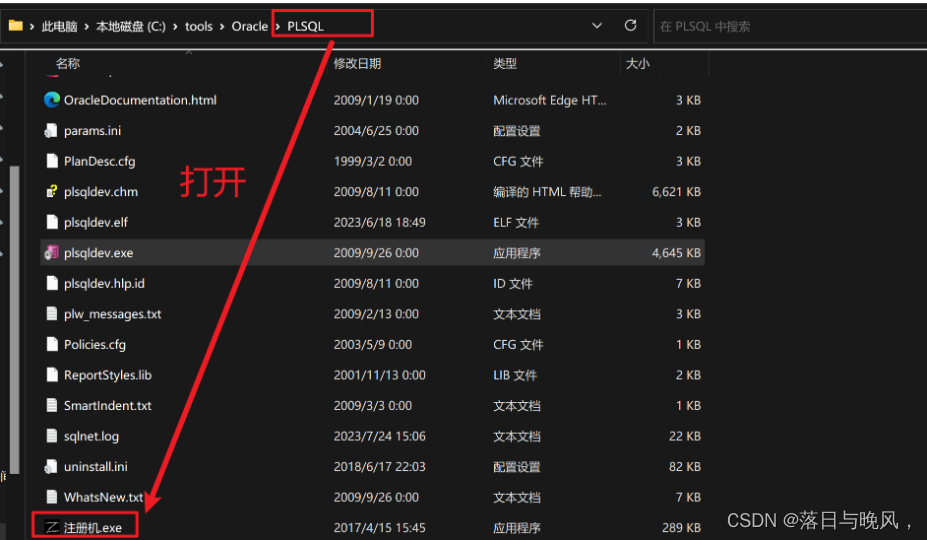This screenshot has height=540, width=927.
Task: Click type ELF 文件 for plsqldev.elf
Action: [516, 222]
